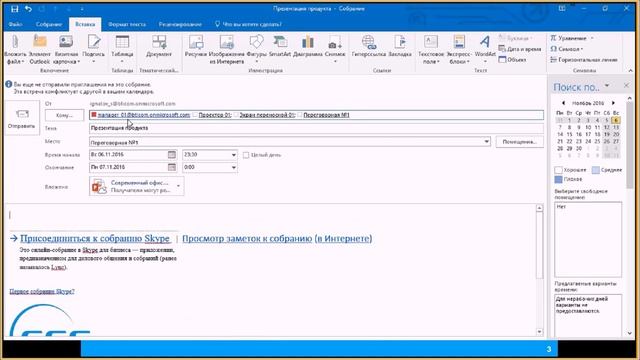
Task: Click the Table icon in ribbon
Action: pos(122,42)
